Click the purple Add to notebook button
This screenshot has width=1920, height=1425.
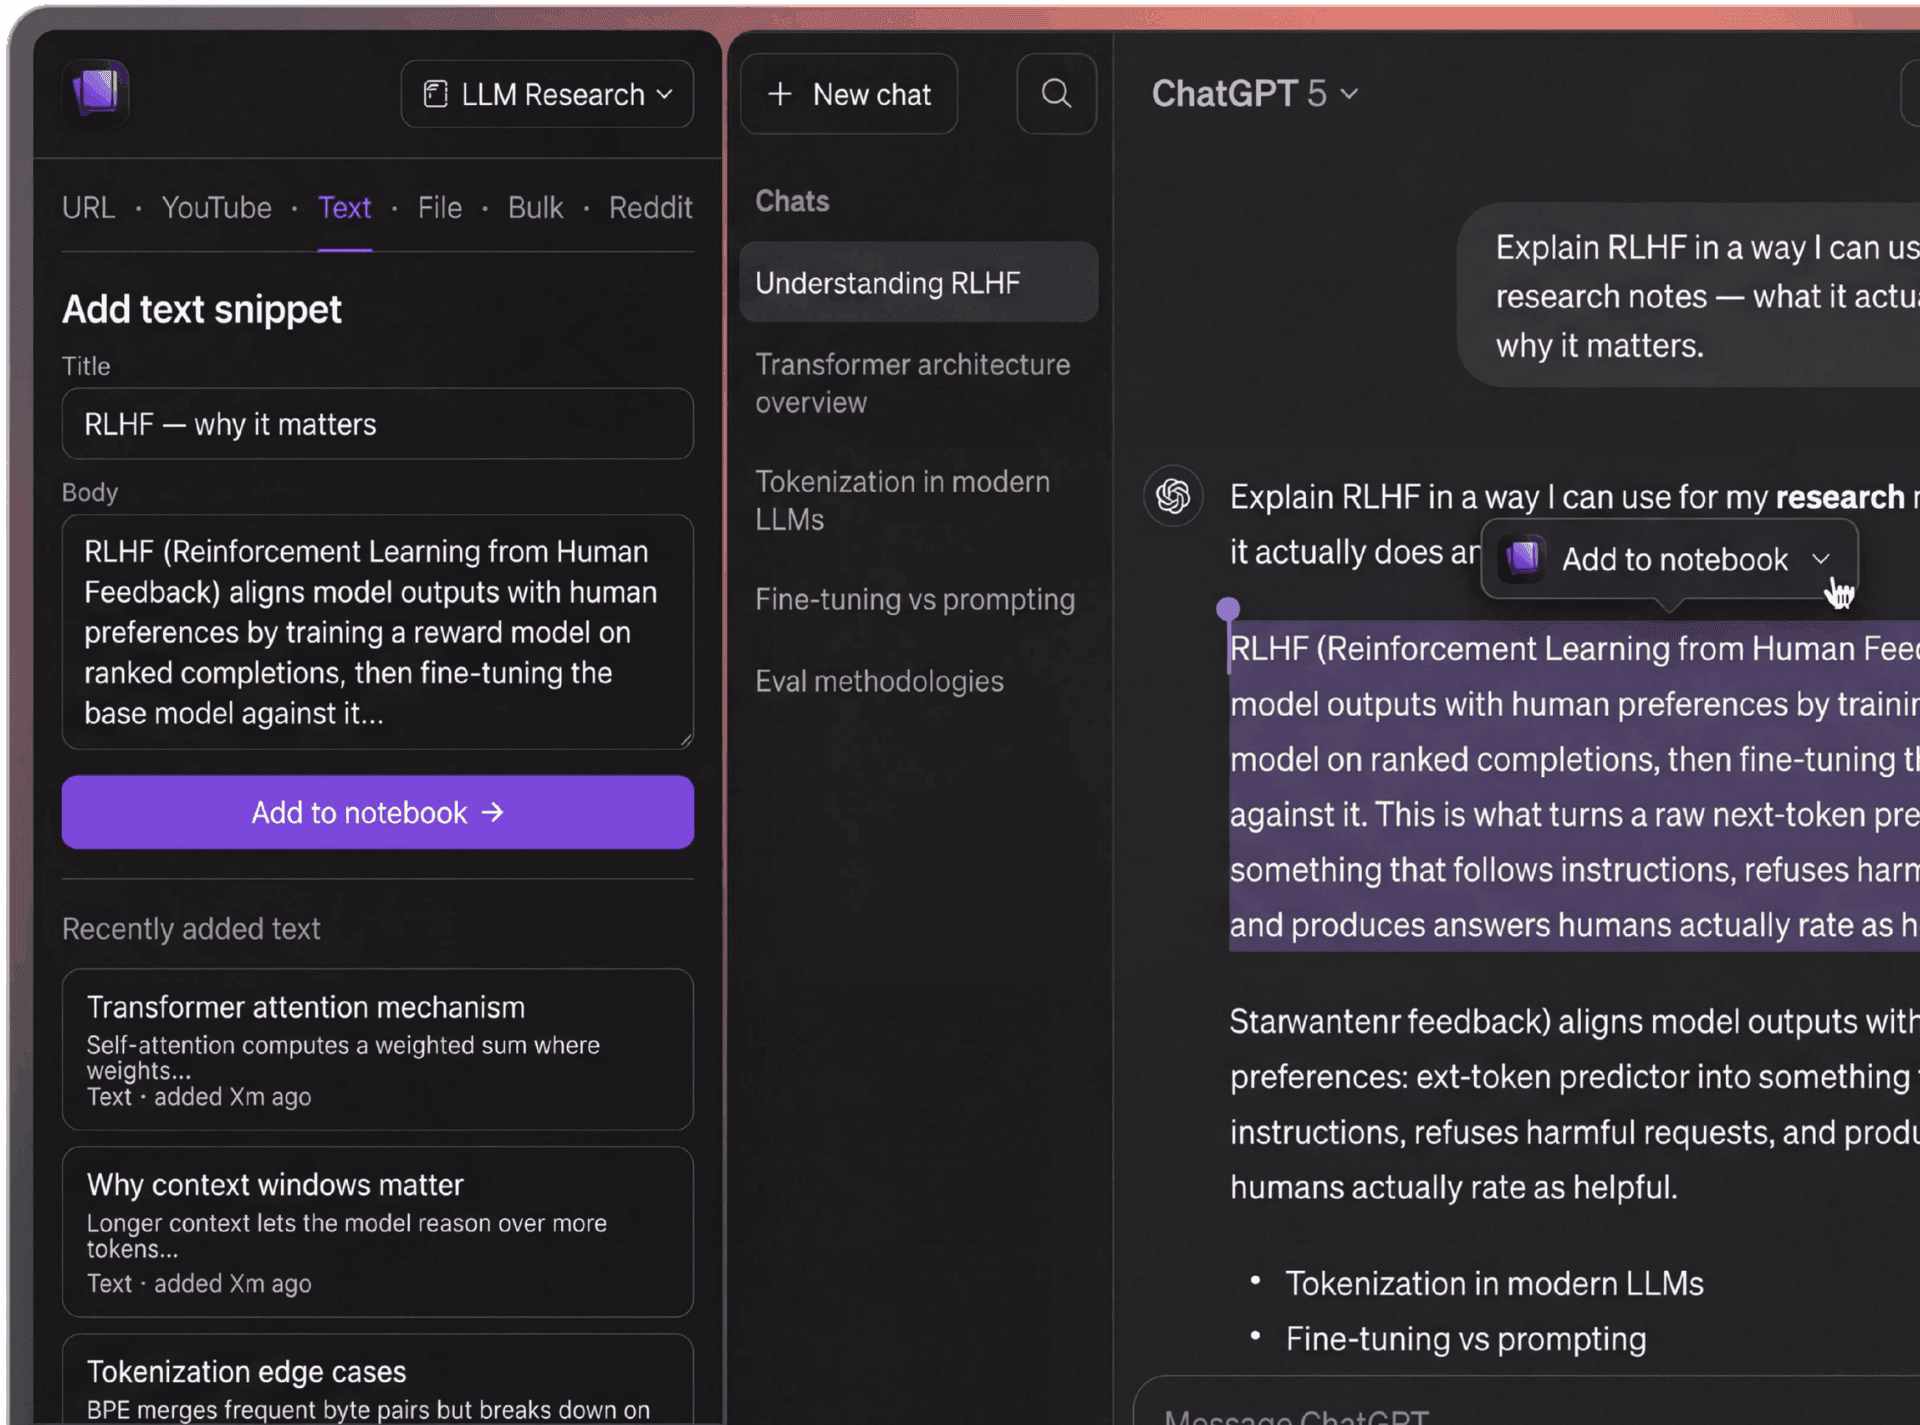(378, 812)
